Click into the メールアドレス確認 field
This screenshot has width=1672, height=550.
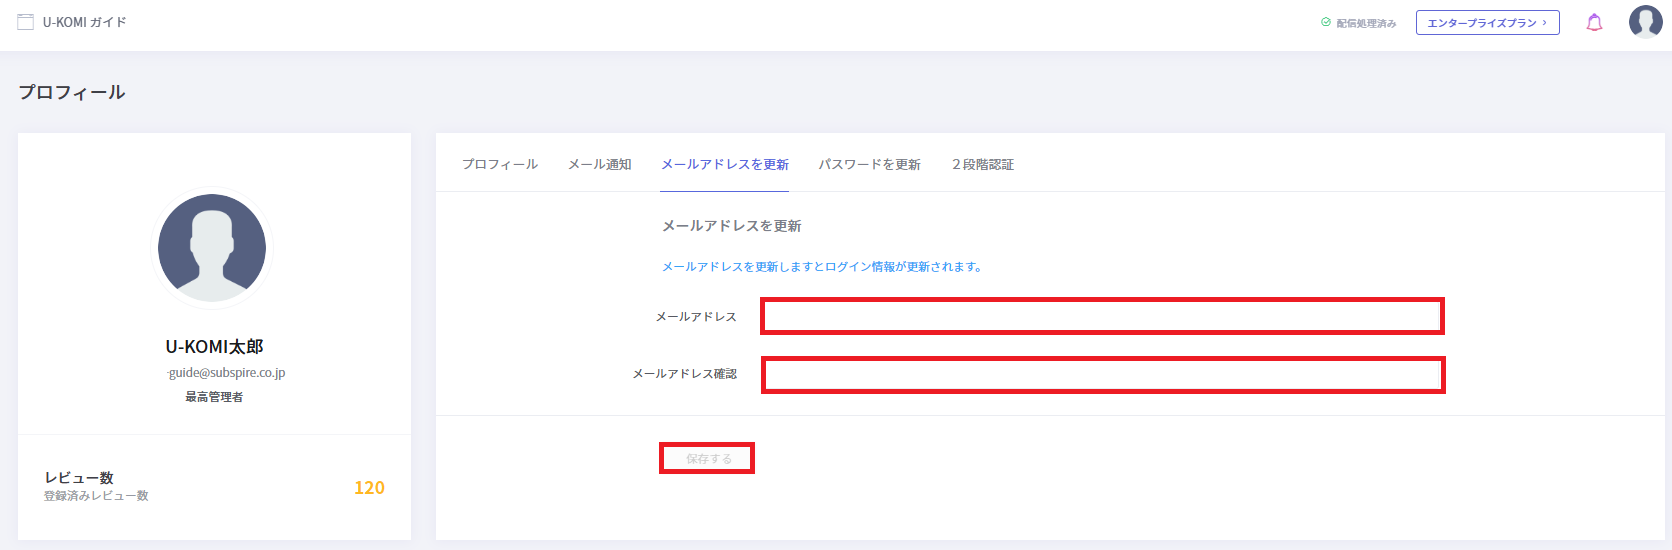point(1102,375)
